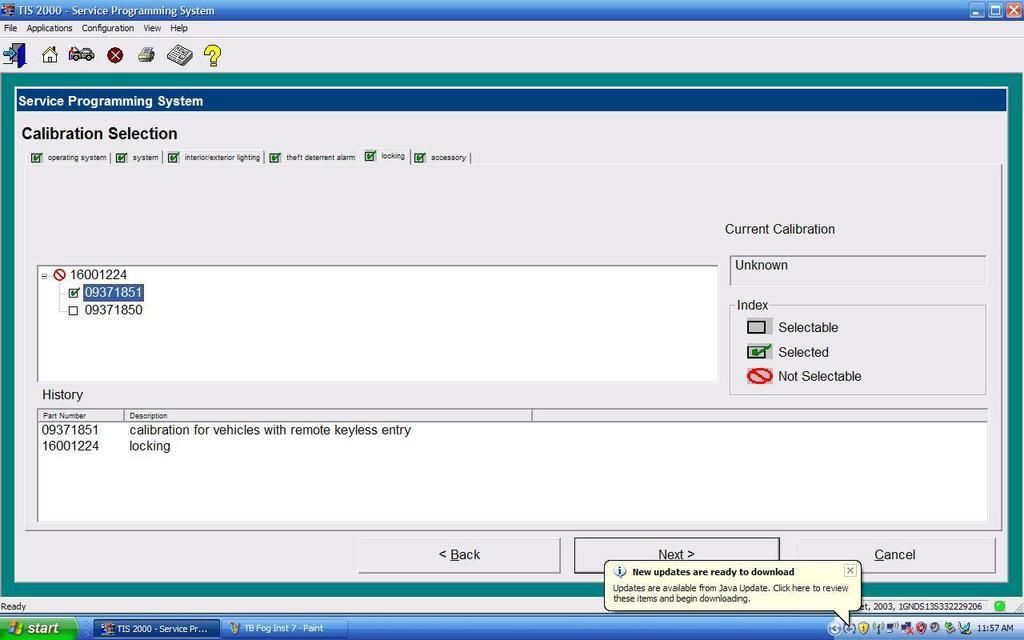Open the theft deterrent alarm tab

point(312,157)
